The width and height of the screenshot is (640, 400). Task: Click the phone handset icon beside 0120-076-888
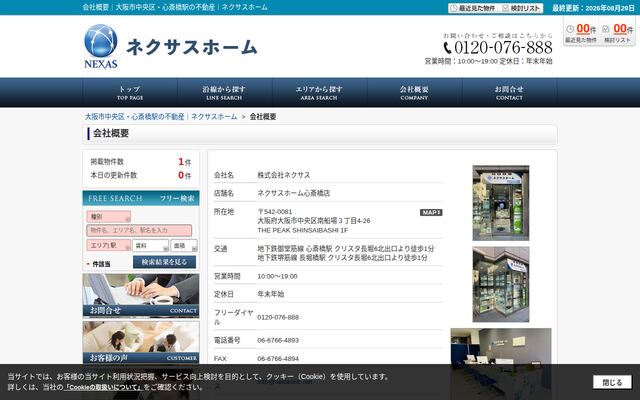(x=448, y=48)
